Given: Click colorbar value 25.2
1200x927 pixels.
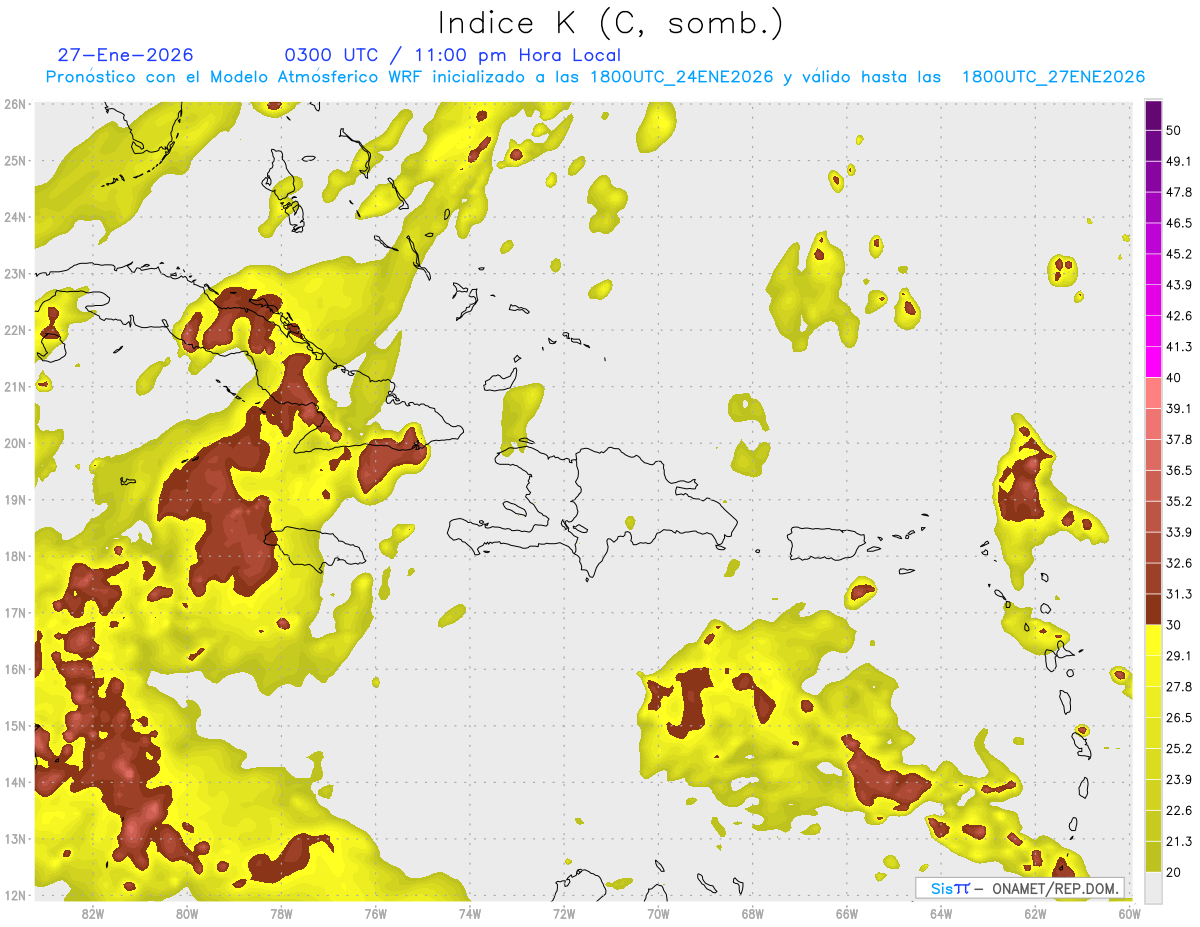Looking at the screenshot, I should (1179, 749).
